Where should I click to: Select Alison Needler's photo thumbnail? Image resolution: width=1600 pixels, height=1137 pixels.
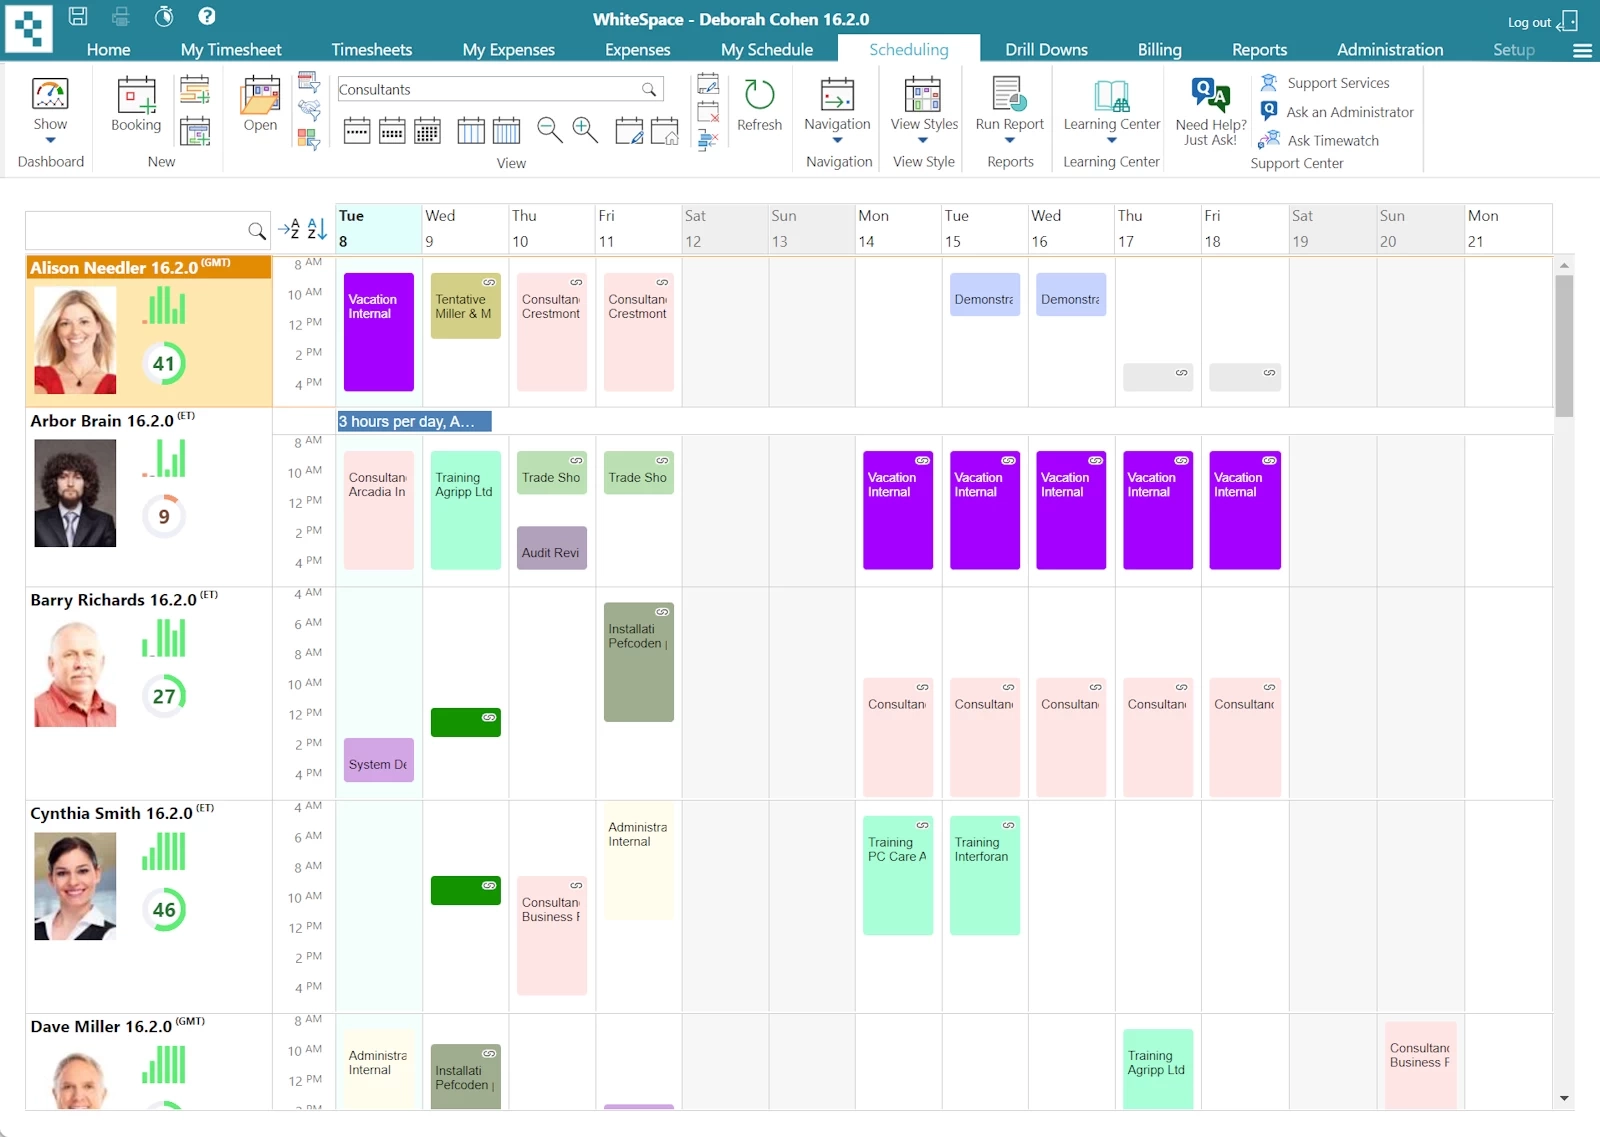[x=75, y=340]
